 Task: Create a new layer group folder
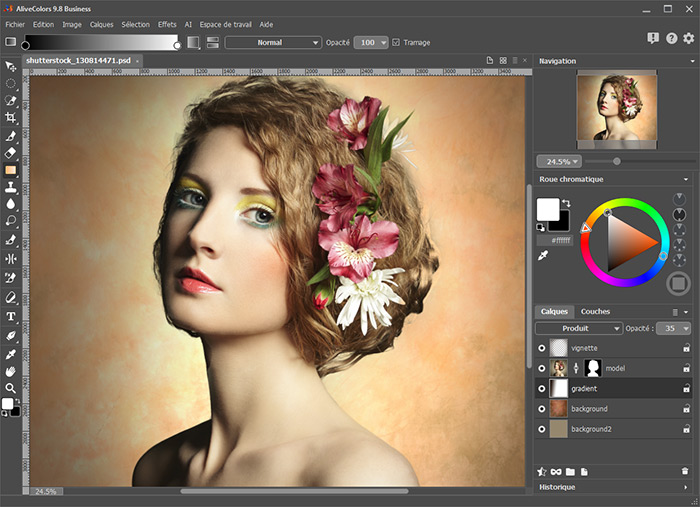point(570,472)
